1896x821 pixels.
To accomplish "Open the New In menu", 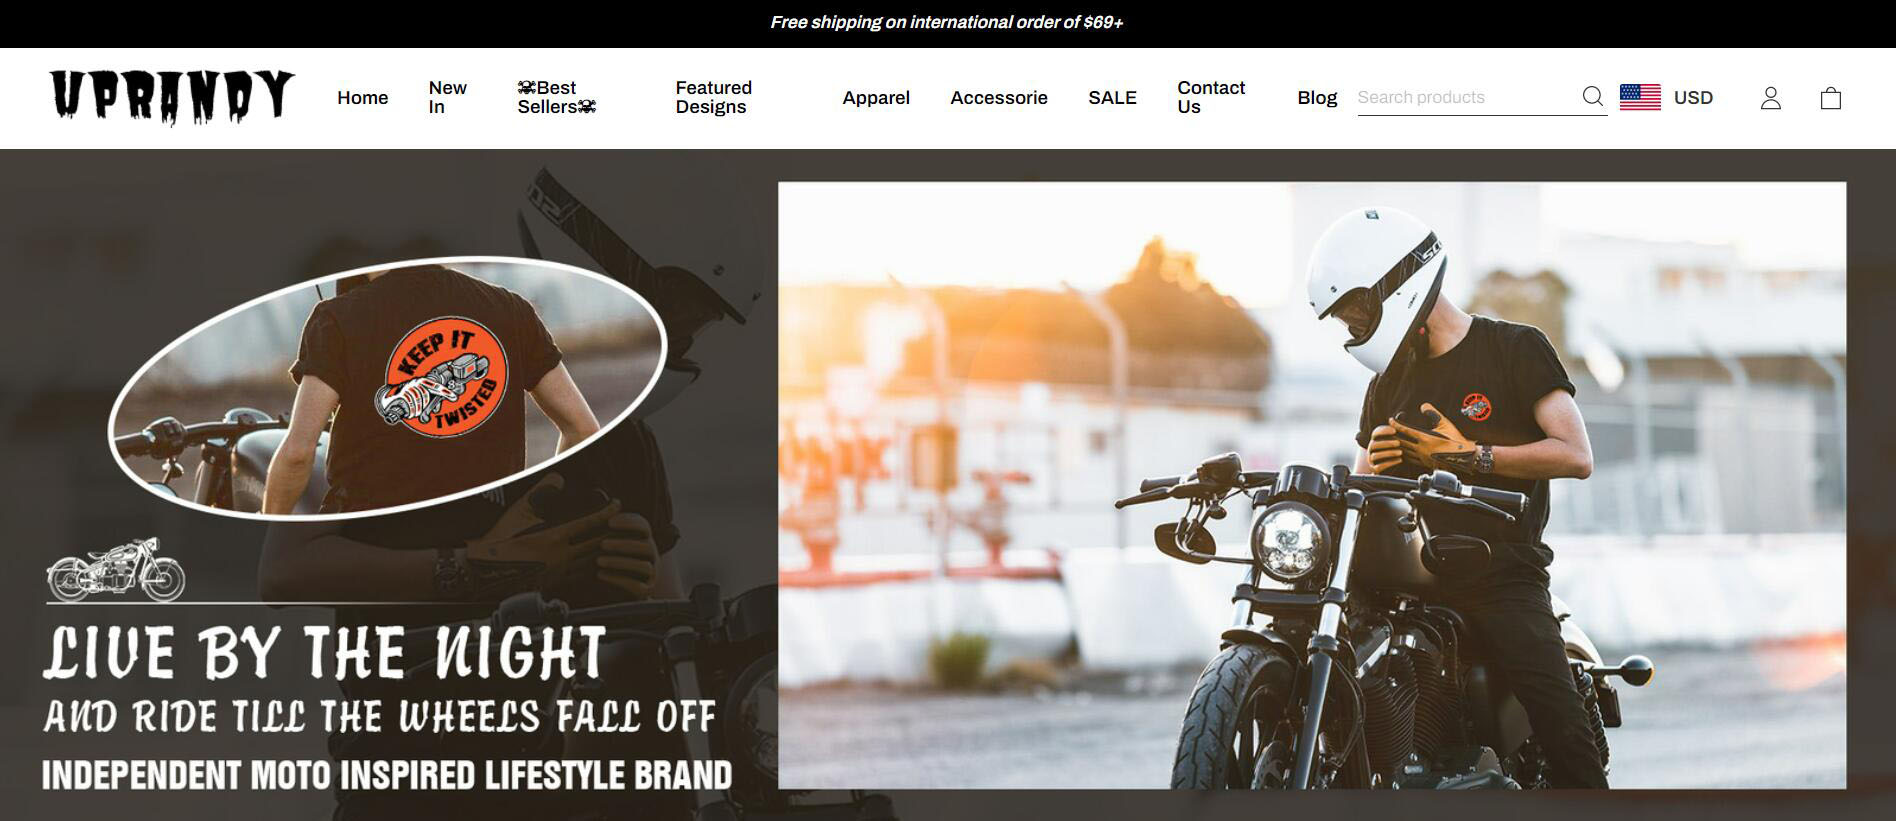I will (x=448, y=97).
